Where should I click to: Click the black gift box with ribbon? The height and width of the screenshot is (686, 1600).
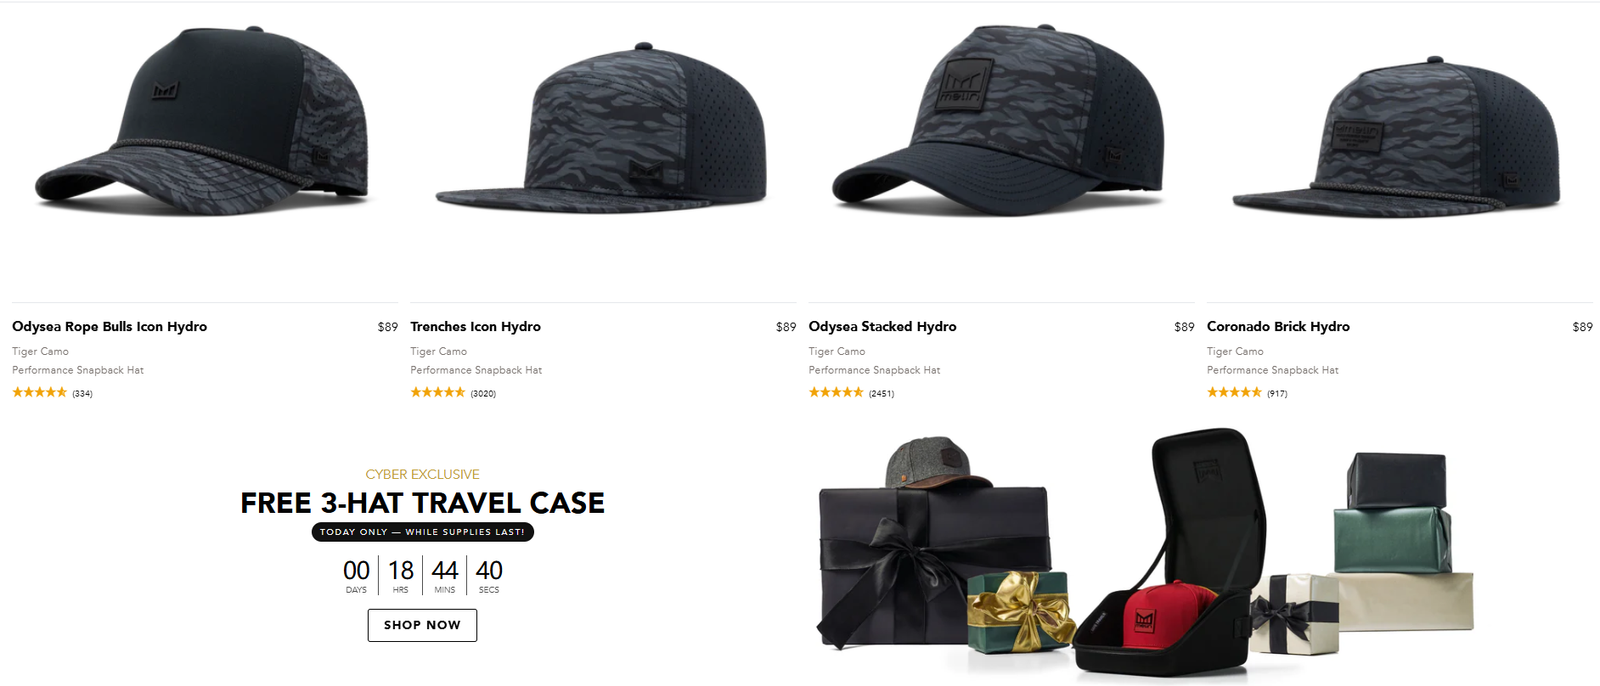tap(933, 565)
